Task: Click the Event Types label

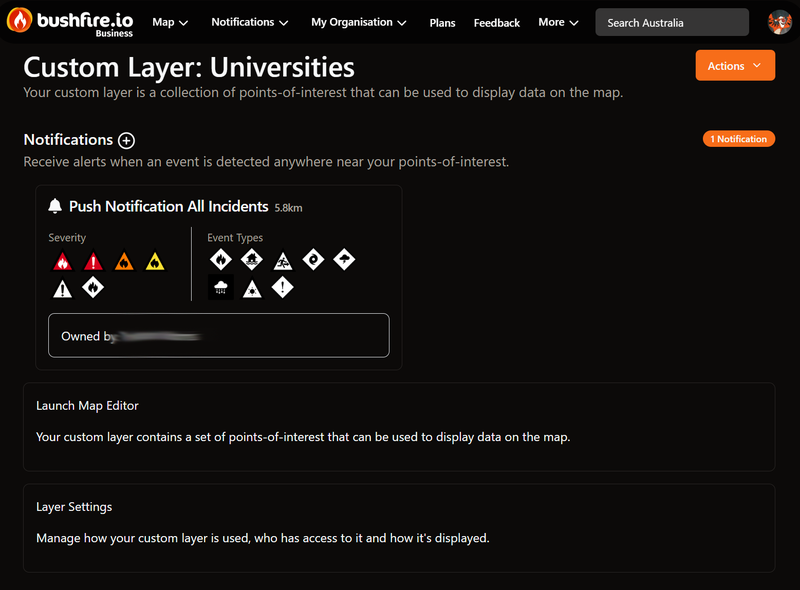Action: point(235,237)
